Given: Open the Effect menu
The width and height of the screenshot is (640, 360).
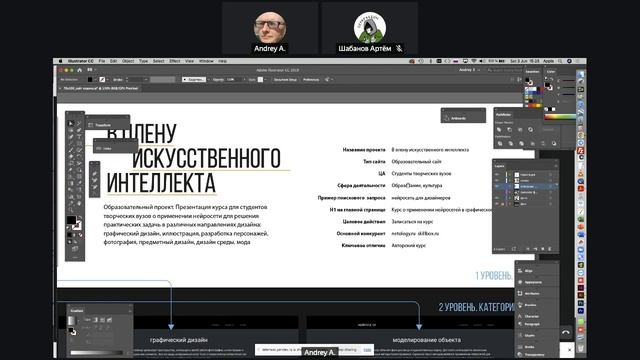Looking at the screenshot, I should coord(175,61).
